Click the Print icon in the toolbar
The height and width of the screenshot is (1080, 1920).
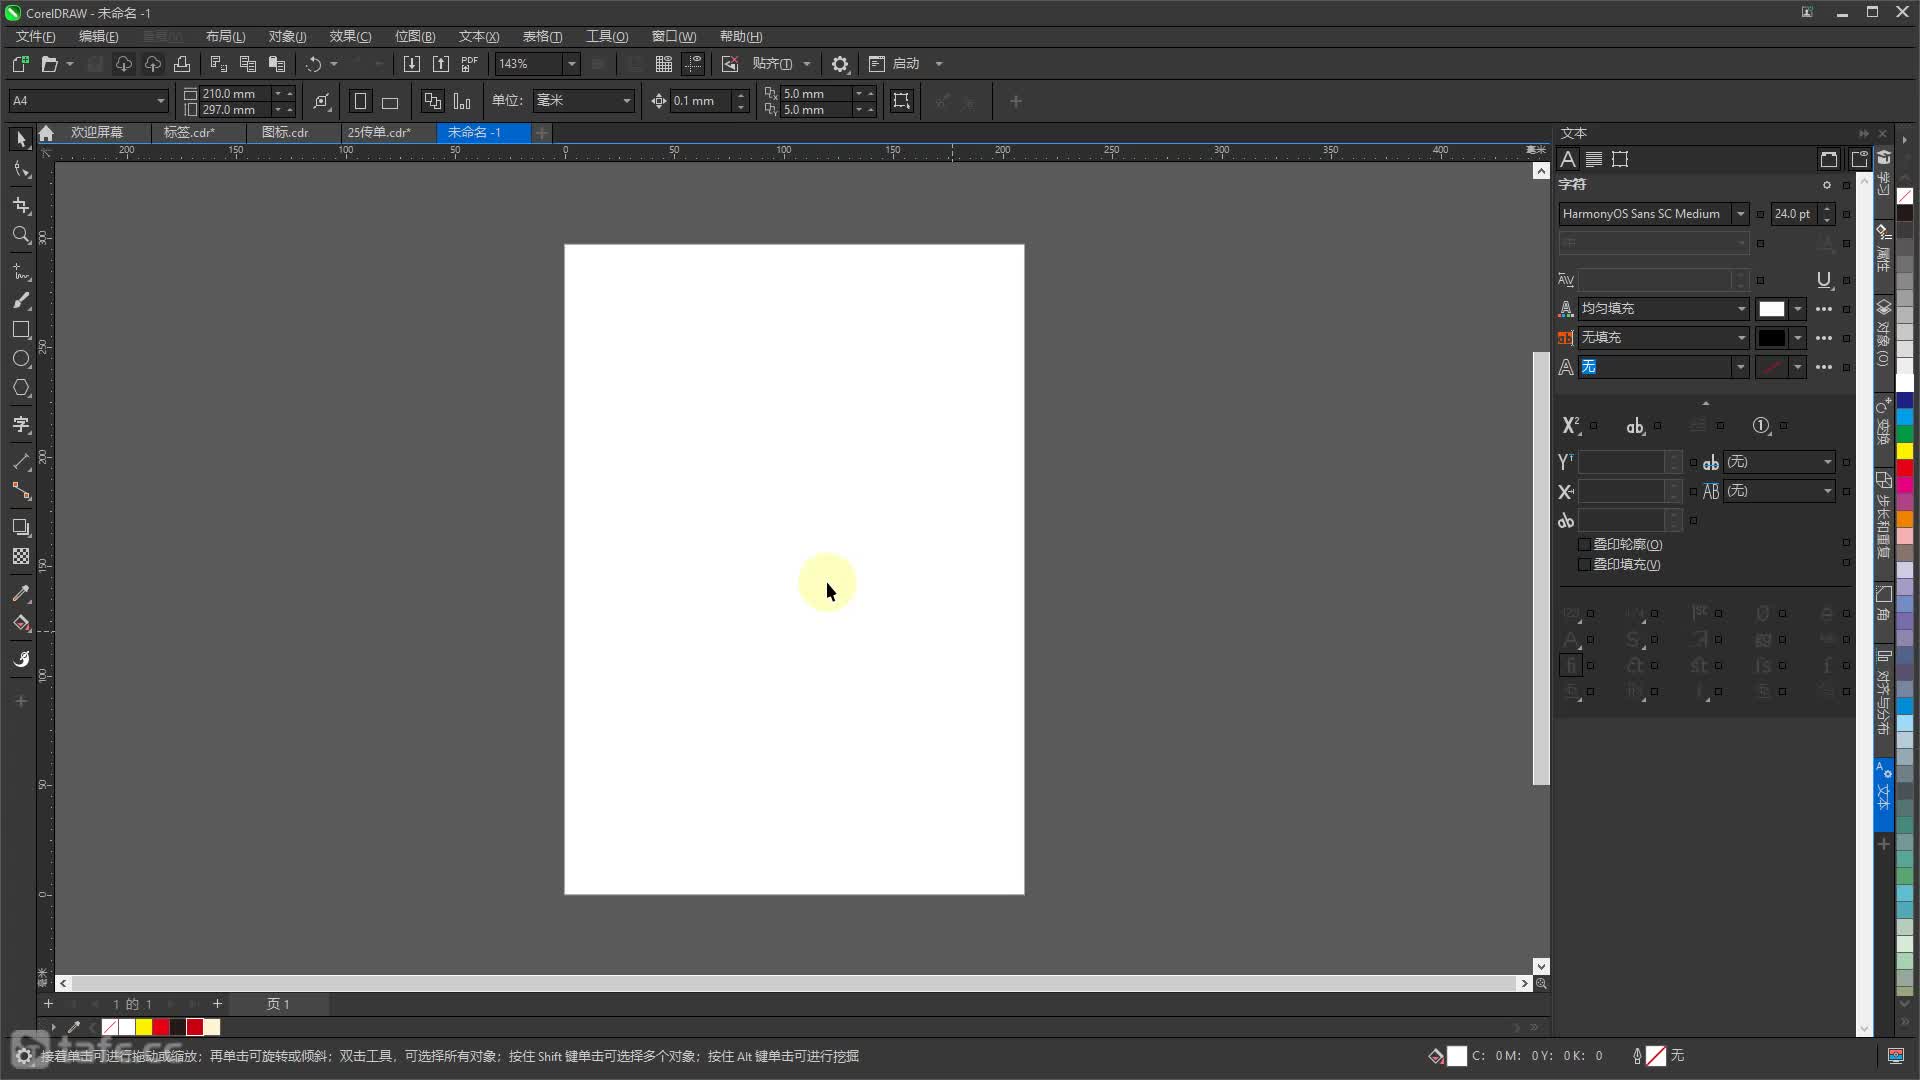182,64
